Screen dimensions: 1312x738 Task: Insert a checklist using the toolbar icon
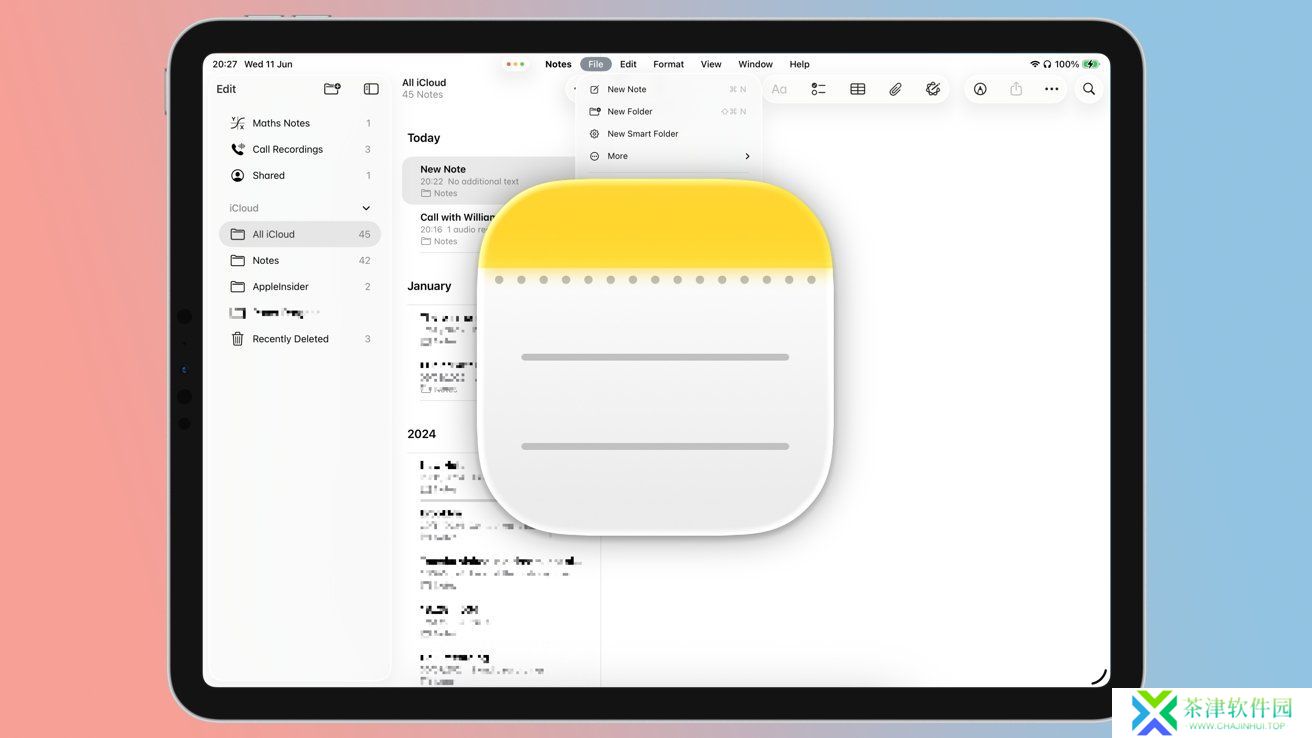(x=818, y=89)
